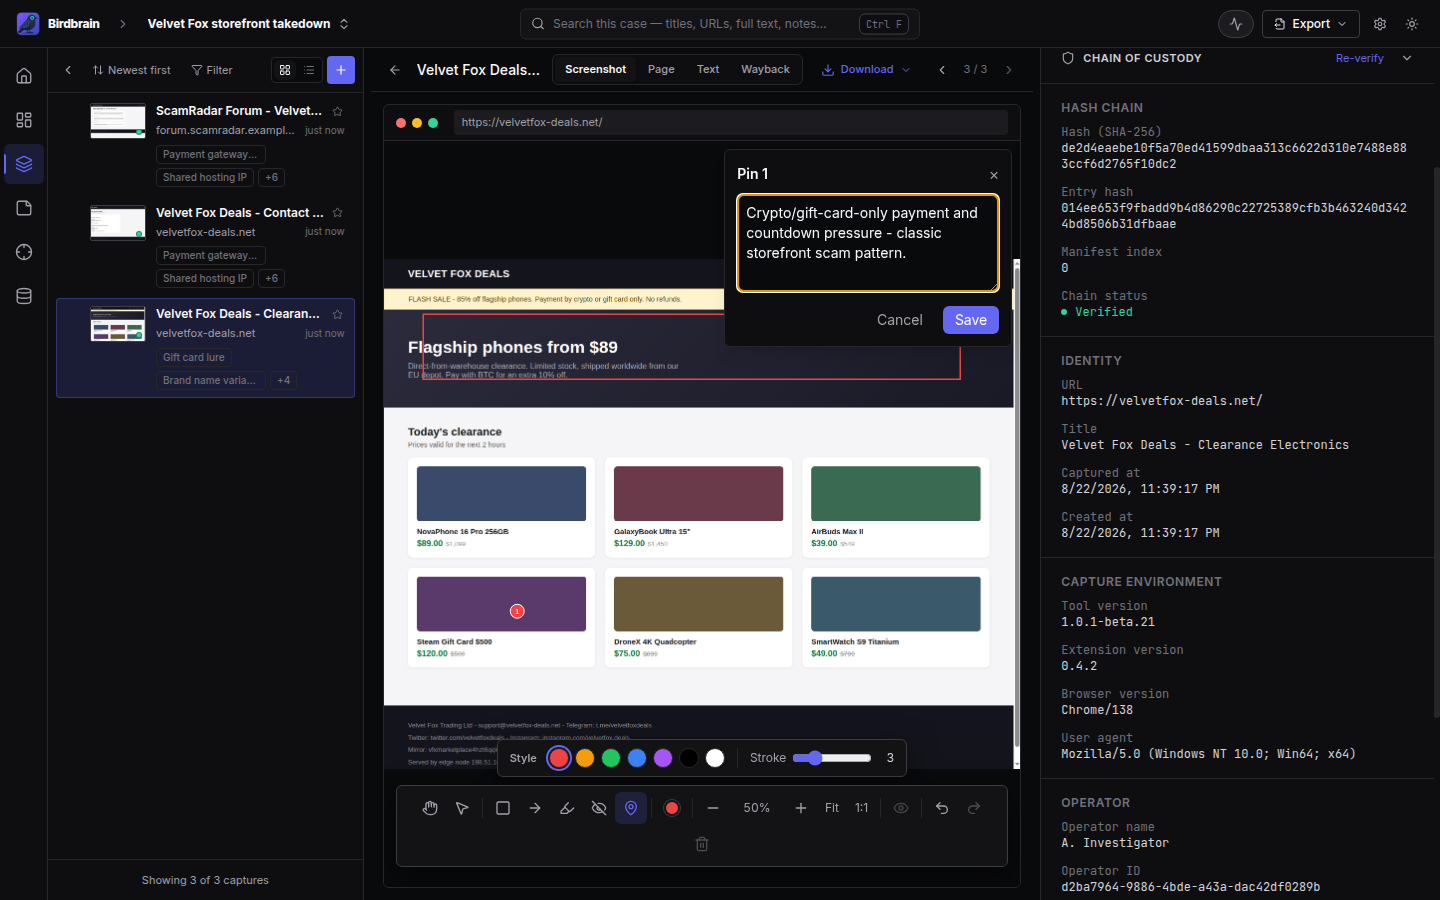Star the ScamRadar Forum capture
The height and width of the screenshot is (900, 1440).
tap(338, 111)
